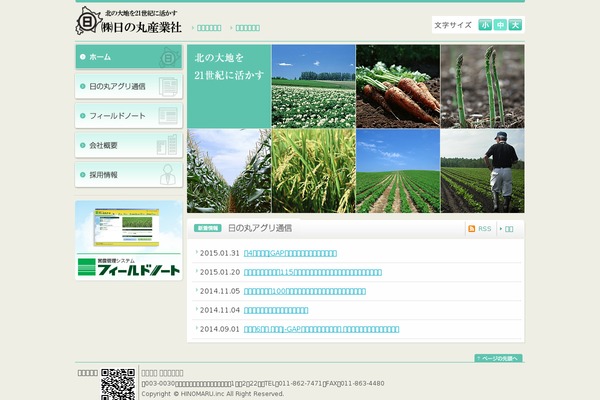This screenshot has height=400, width=600.
Task: Click the Copyright HINOMARU.inc footer text
Action: tap(213, 394)
